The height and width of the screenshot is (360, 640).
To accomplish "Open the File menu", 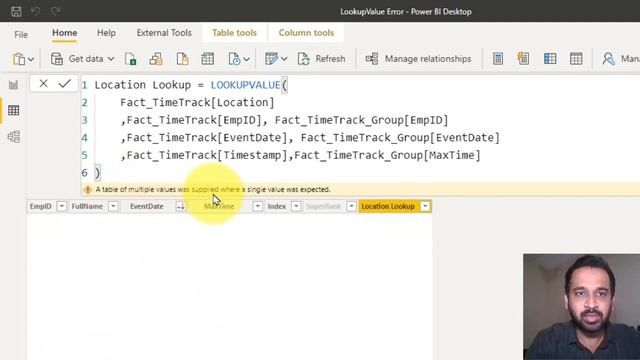I will point(21,34).
